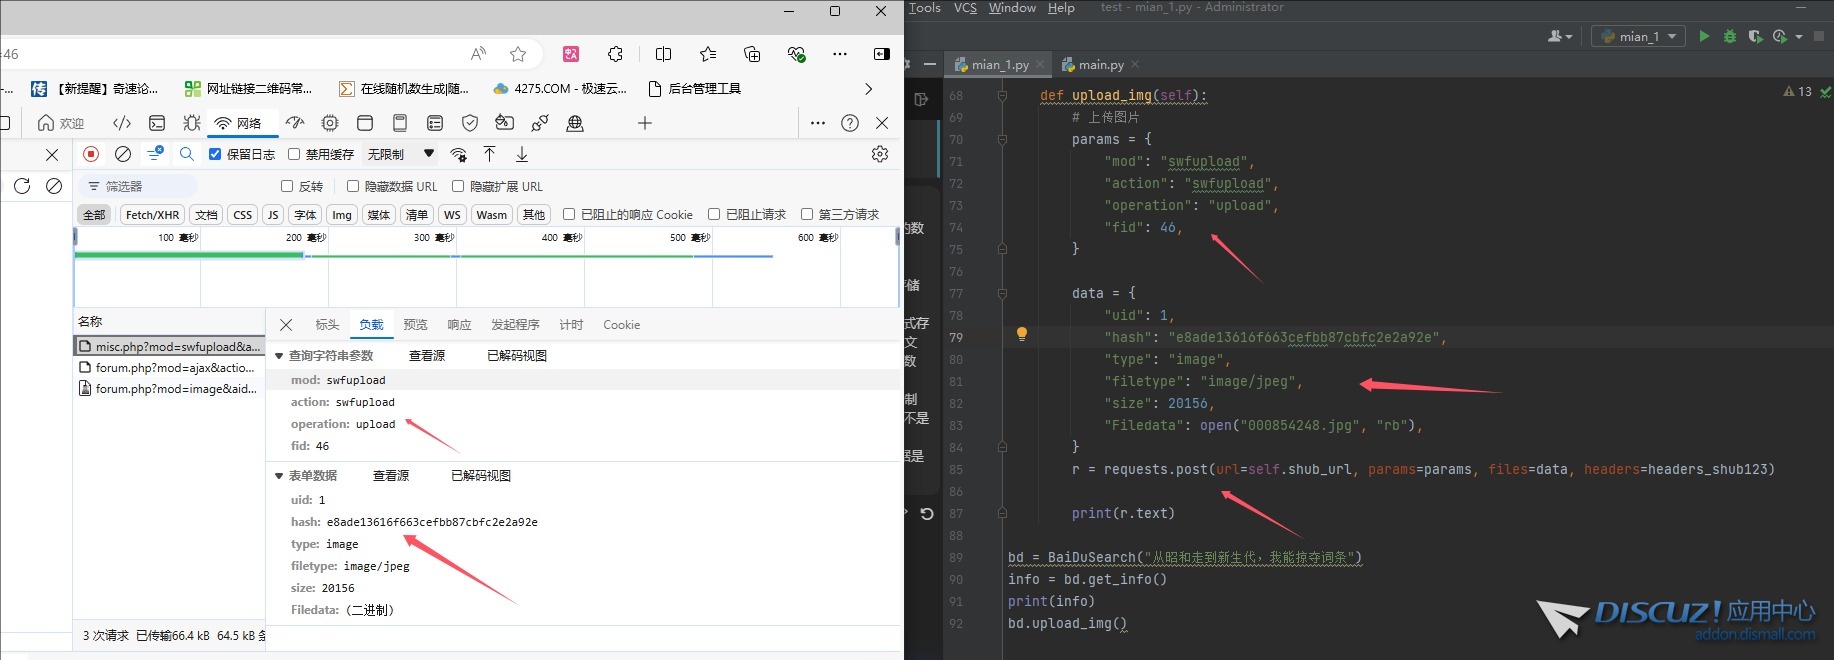Select the forum.php?mod=image request row
The image size is (1834, 660).
point(169,389)
